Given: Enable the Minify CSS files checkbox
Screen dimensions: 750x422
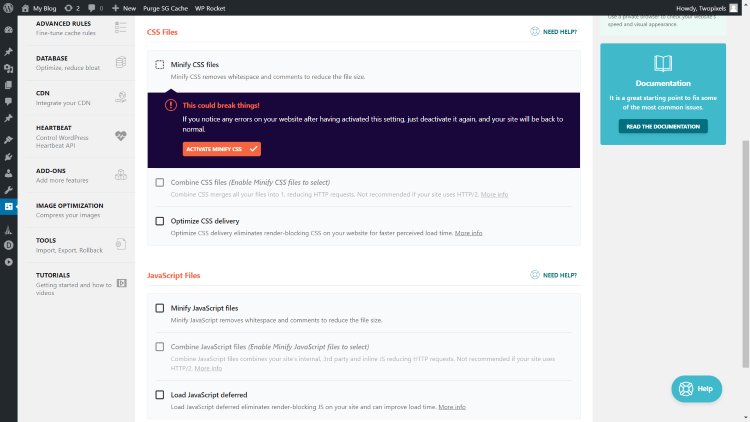Looking at the screenshot, I should (160, 65).
